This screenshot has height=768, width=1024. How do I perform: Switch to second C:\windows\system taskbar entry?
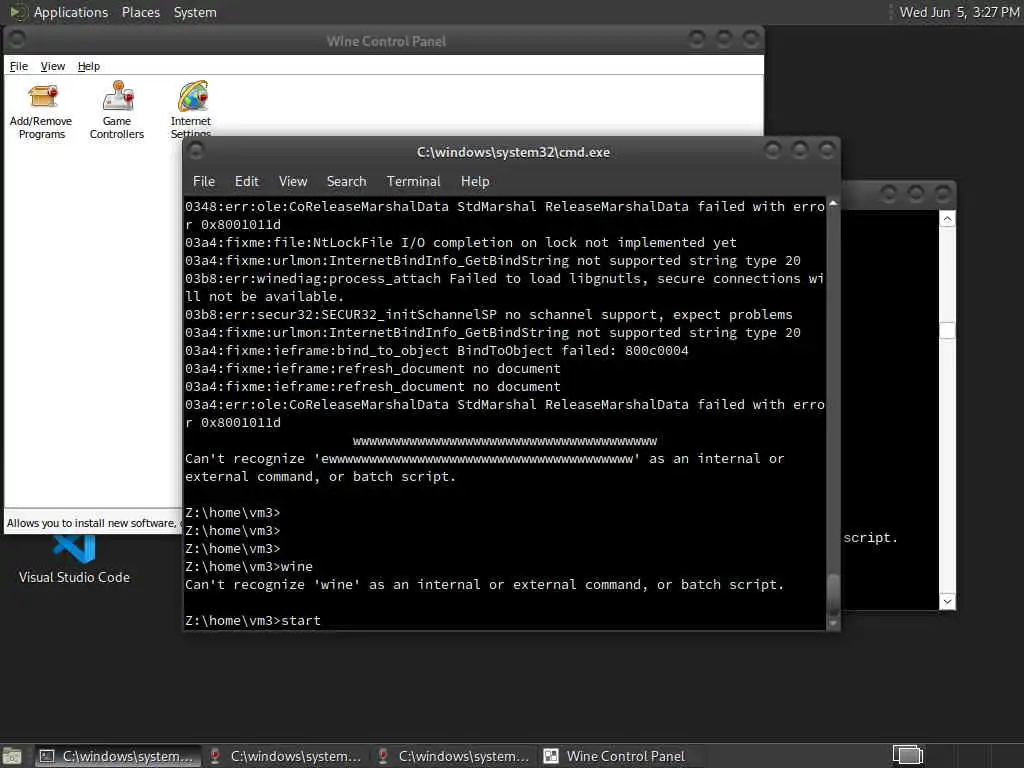[x=285, y=756]
